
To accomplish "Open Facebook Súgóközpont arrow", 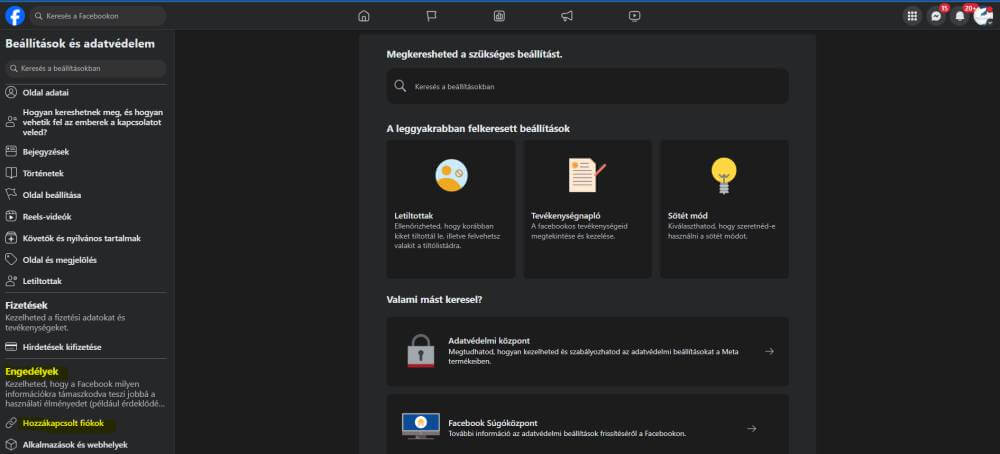I will [751, 428].
